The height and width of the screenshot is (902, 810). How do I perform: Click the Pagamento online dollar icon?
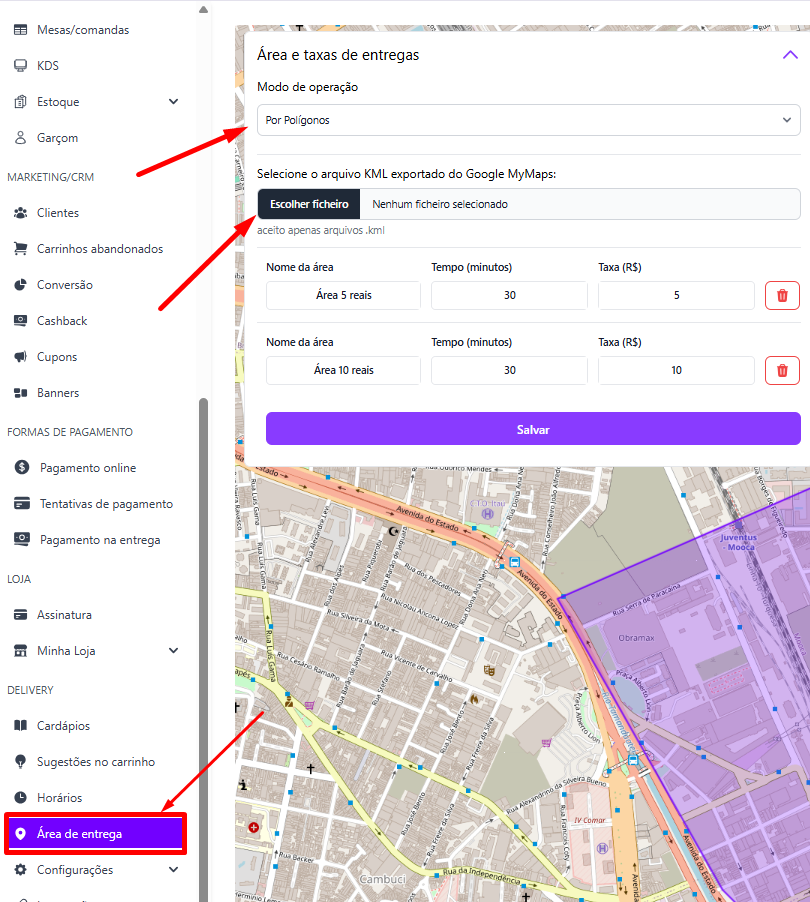coord(22,468)
